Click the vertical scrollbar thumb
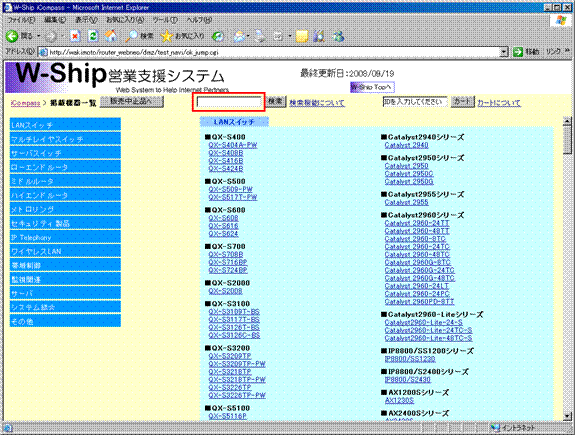Image resolution: width=576 pixels, height=436 pixels. 567,140
